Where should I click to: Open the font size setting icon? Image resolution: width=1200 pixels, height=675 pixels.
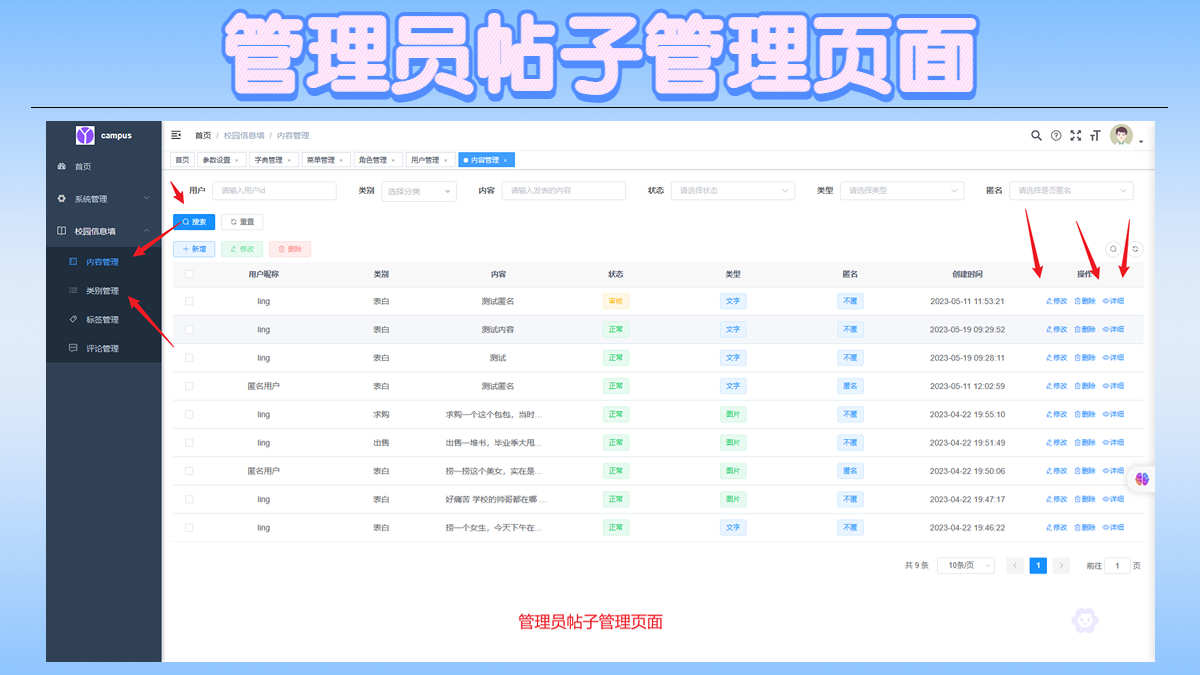(x=1096, y=135)
